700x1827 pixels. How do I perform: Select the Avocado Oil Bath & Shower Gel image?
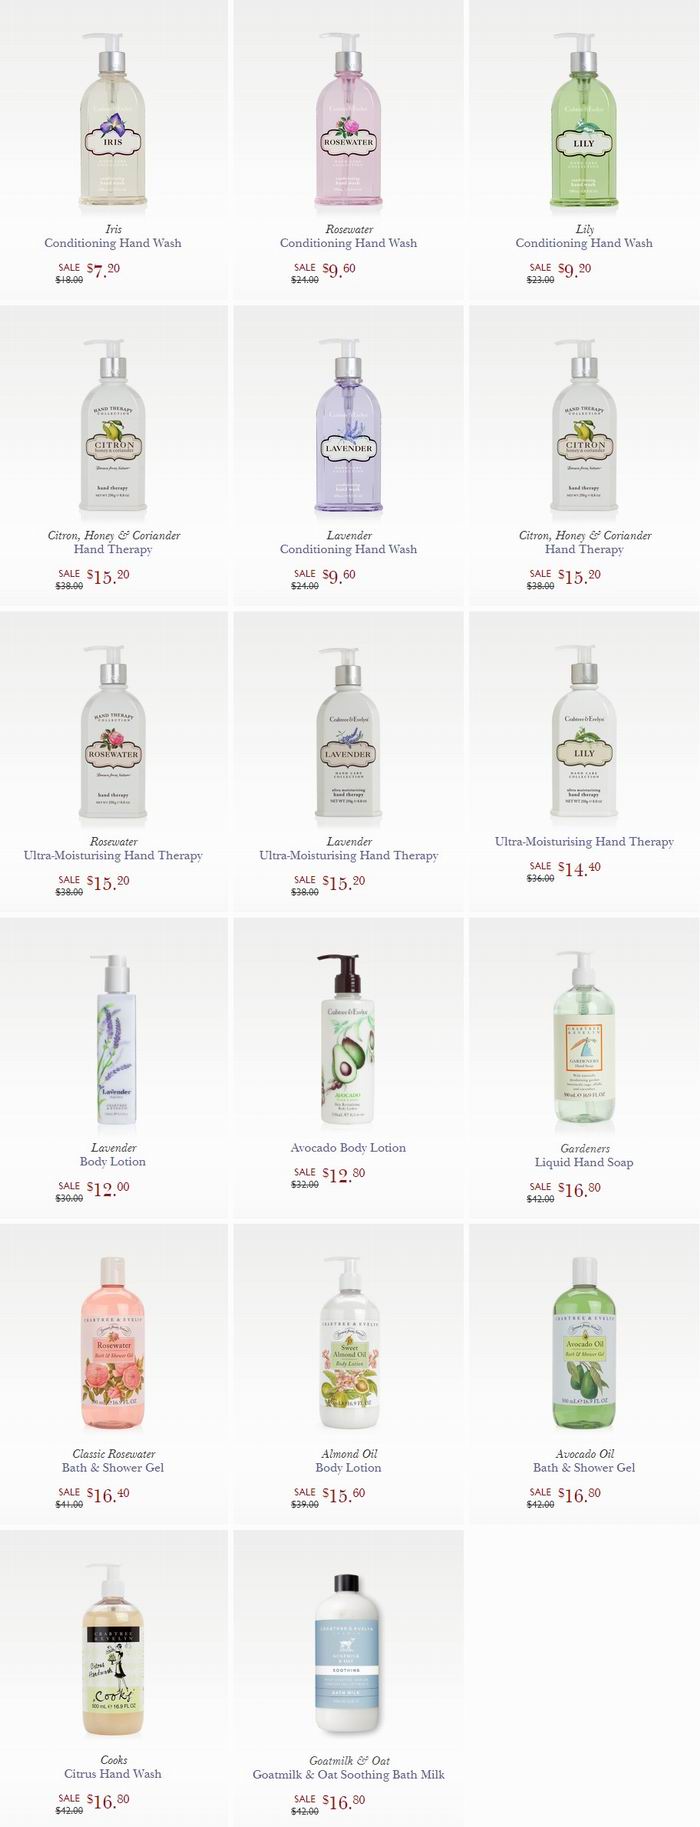tap(584, 1345)
